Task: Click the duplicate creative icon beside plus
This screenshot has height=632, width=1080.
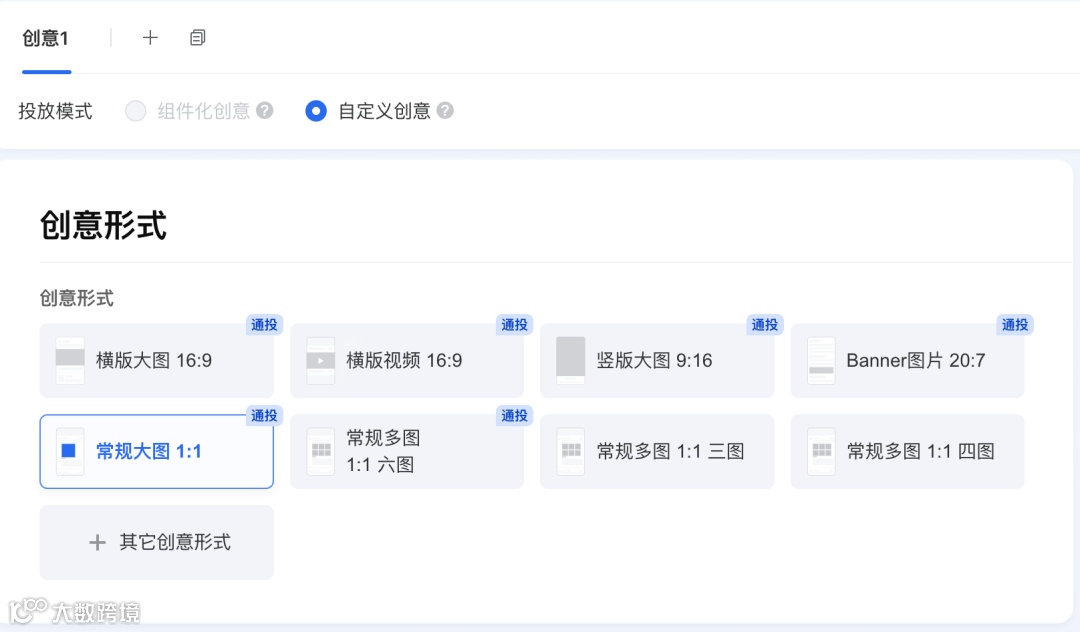Action: [x=197, y=37]
